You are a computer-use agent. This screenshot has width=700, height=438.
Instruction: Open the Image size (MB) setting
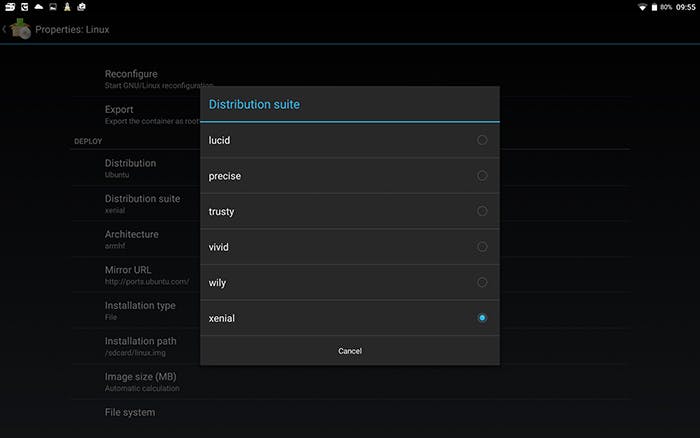[x=141, y=381]
